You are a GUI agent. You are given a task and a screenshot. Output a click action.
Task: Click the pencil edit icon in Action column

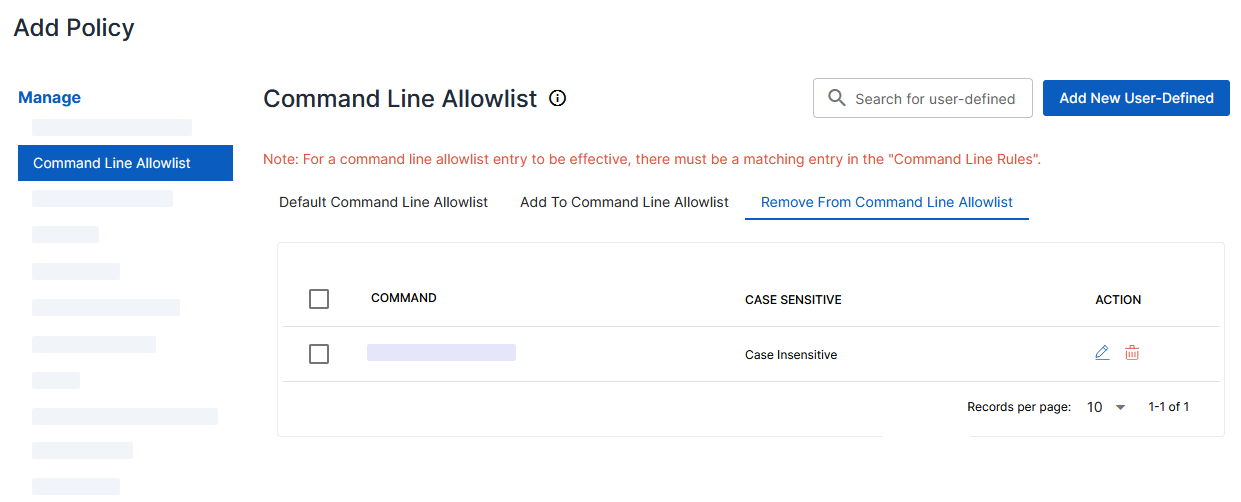1102,353
